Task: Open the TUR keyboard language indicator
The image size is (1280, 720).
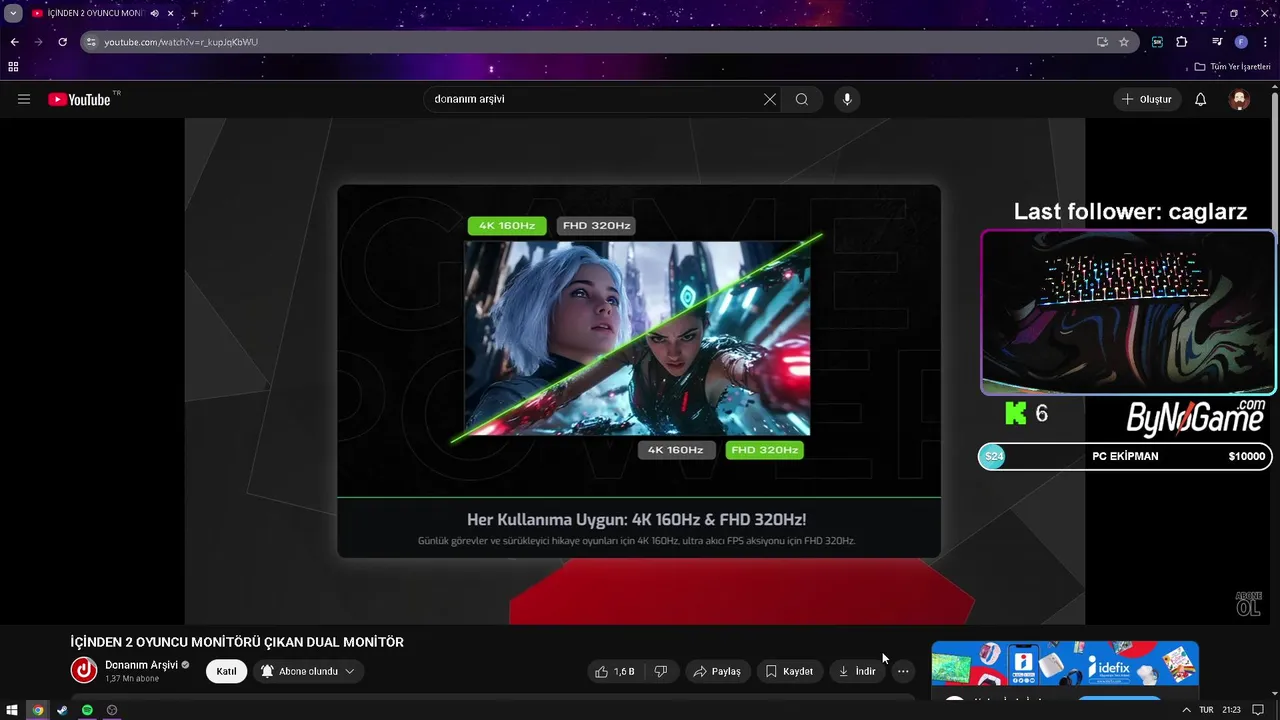Action: pos(1206,710)
